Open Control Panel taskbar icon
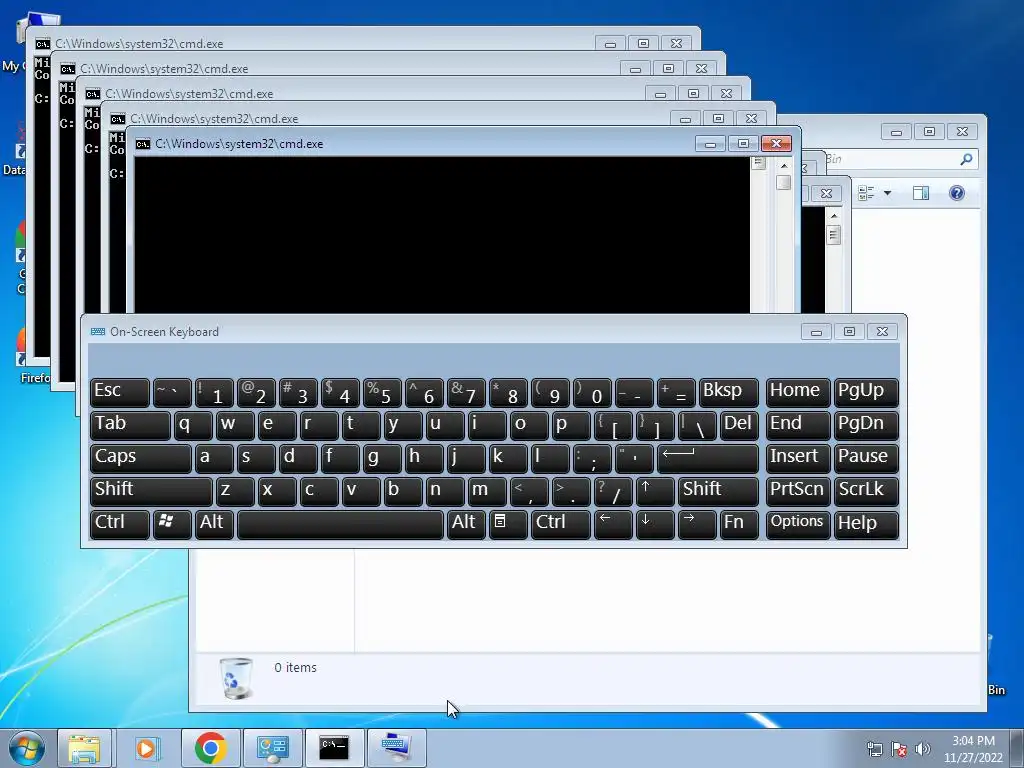 [x=272, y=748]
